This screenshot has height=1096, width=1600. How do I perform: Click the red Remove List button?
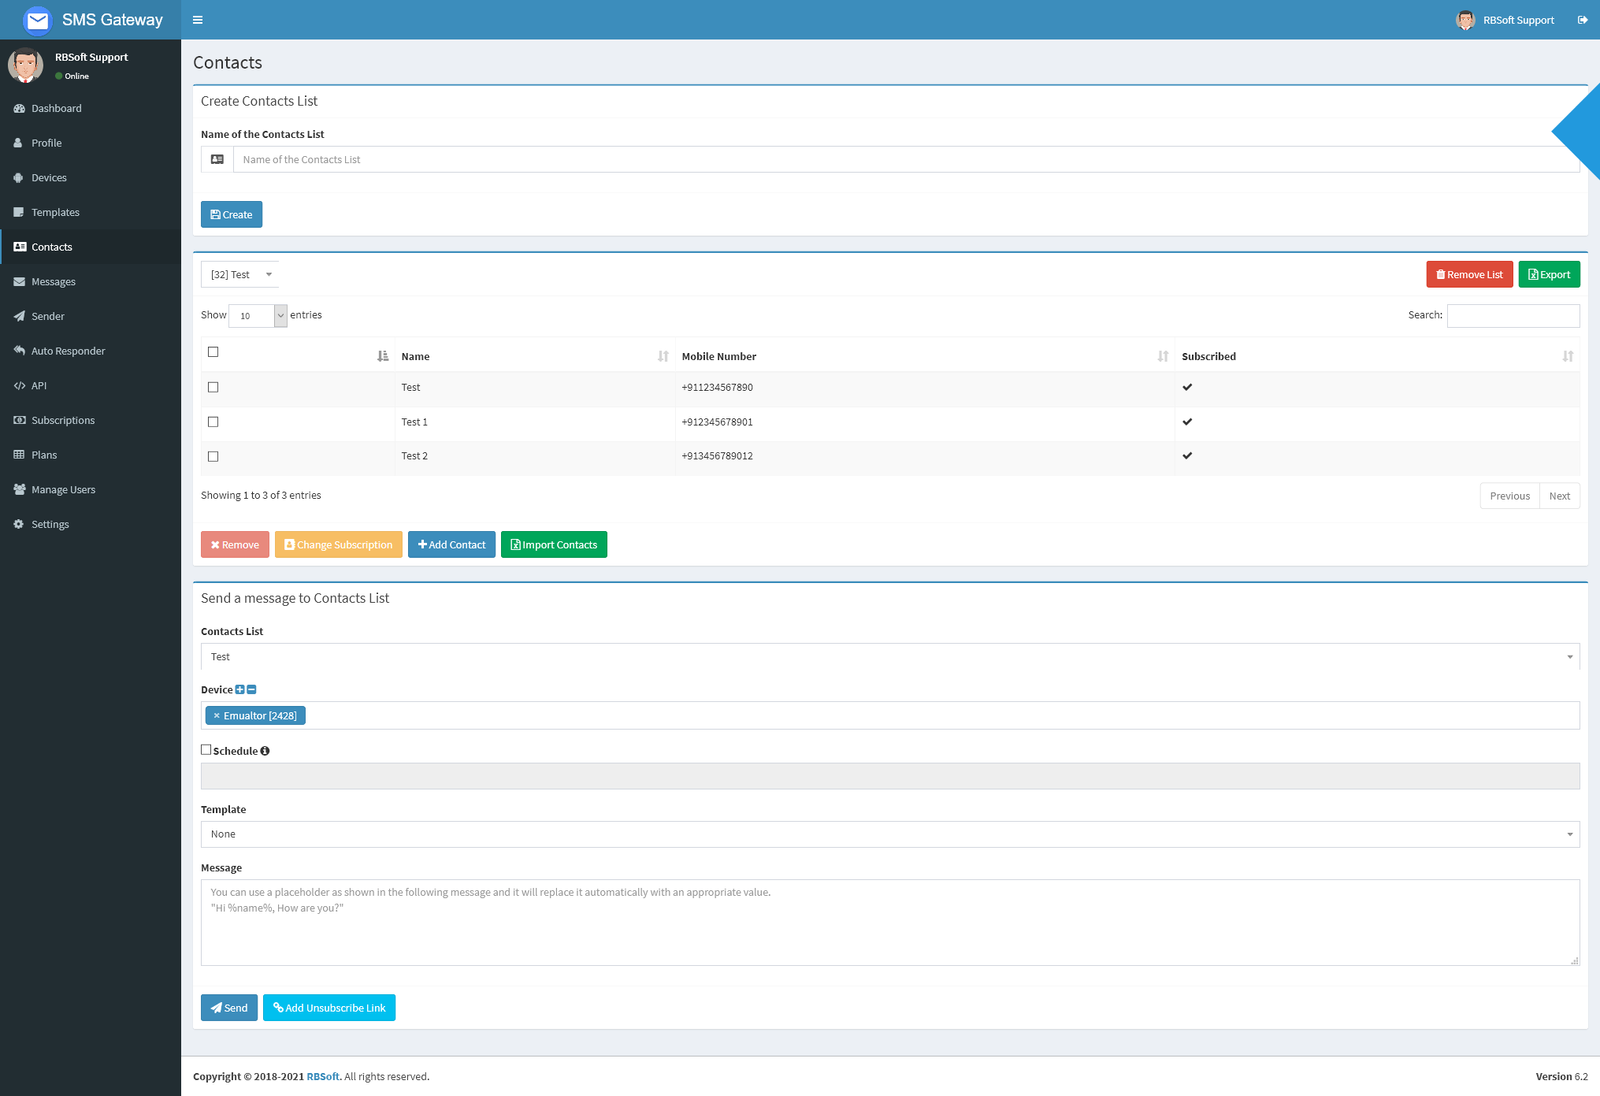click(x=1469, y=275)
